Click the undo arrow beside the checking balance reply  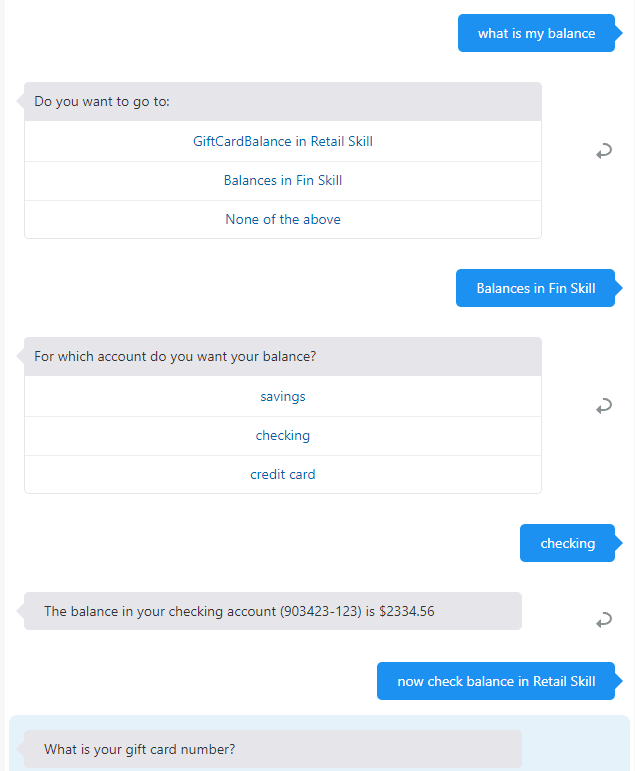click(x=603, y=620)
